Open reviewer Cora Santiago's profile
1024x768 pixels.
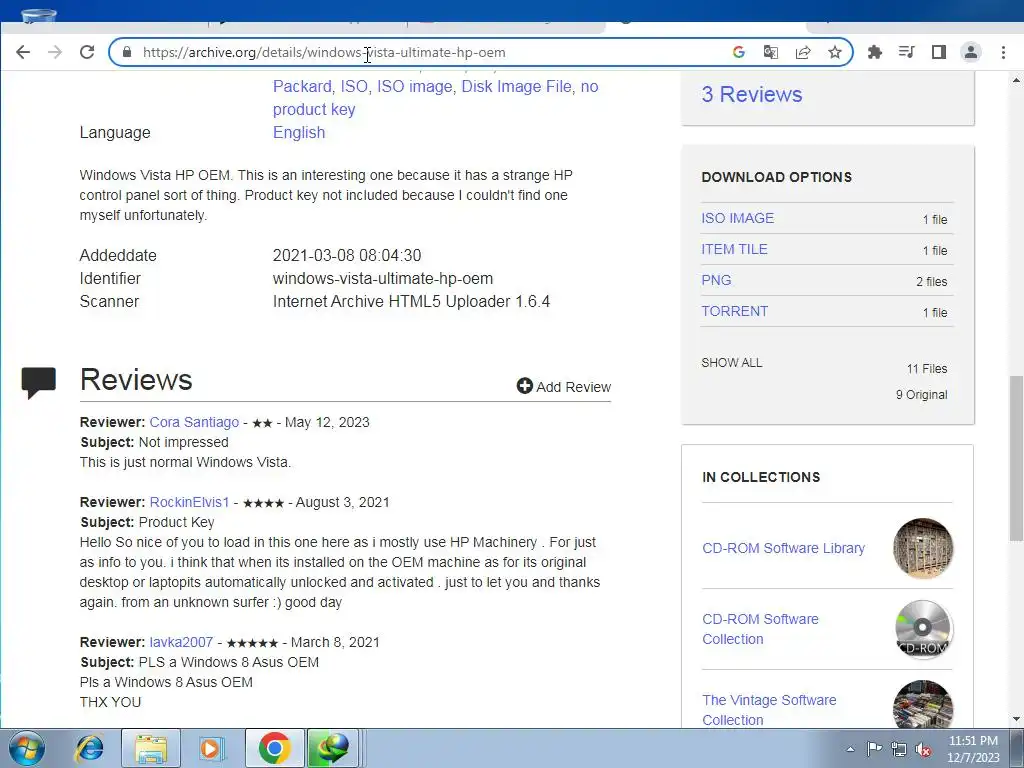pos(194,422)
